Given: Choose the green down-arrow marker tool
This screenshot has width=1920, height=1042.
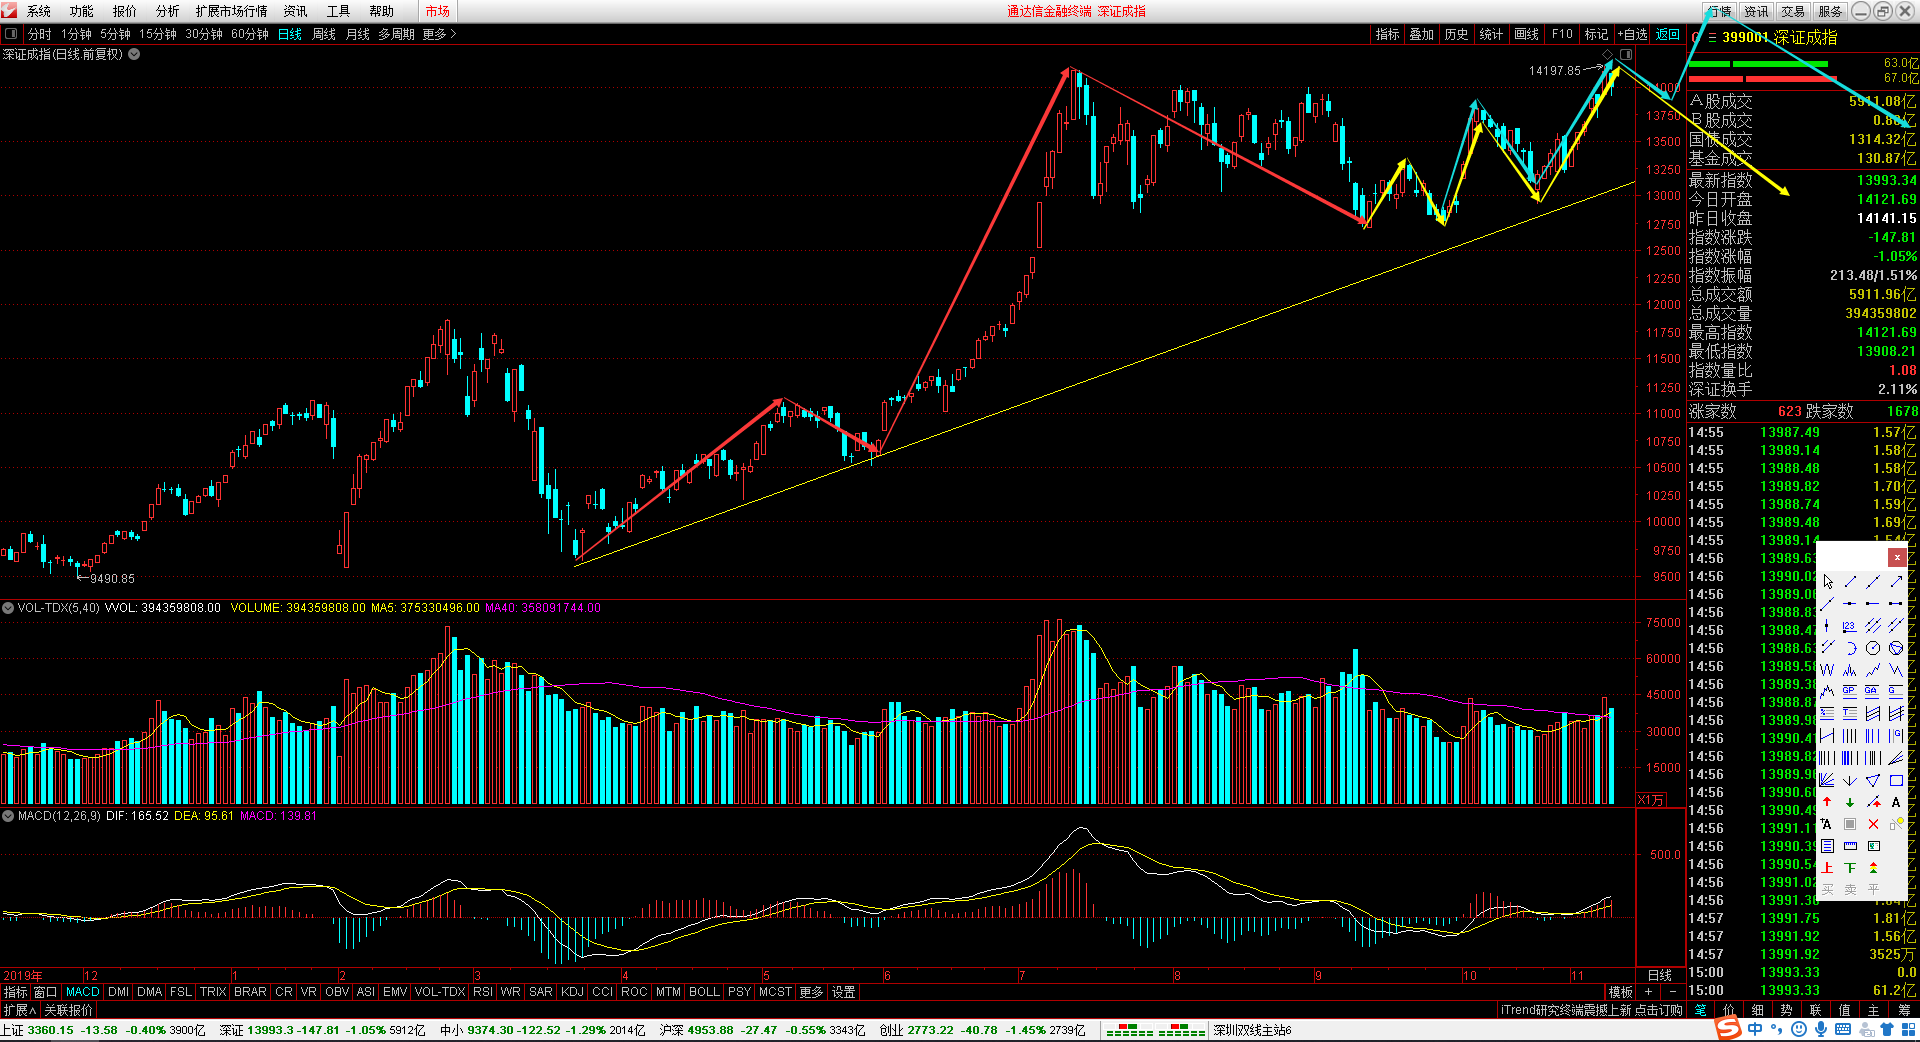Looking at the screenshot, I should click(x=1850, y=802).
